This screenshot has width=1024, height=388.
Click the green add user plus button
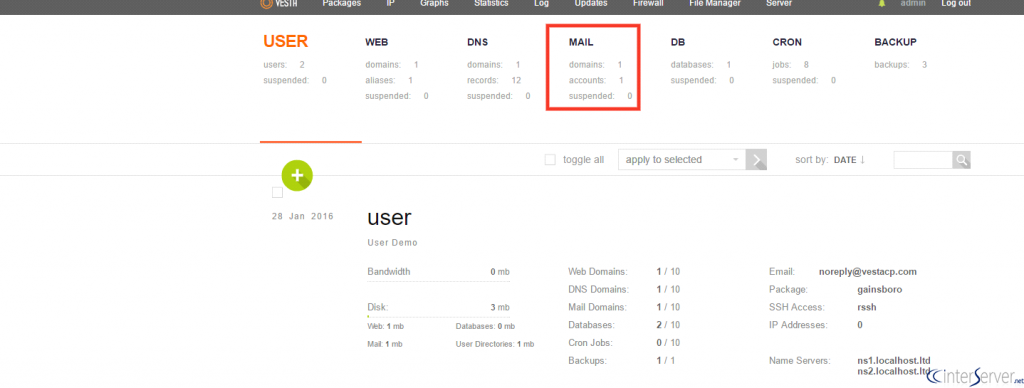click(297, 175)
